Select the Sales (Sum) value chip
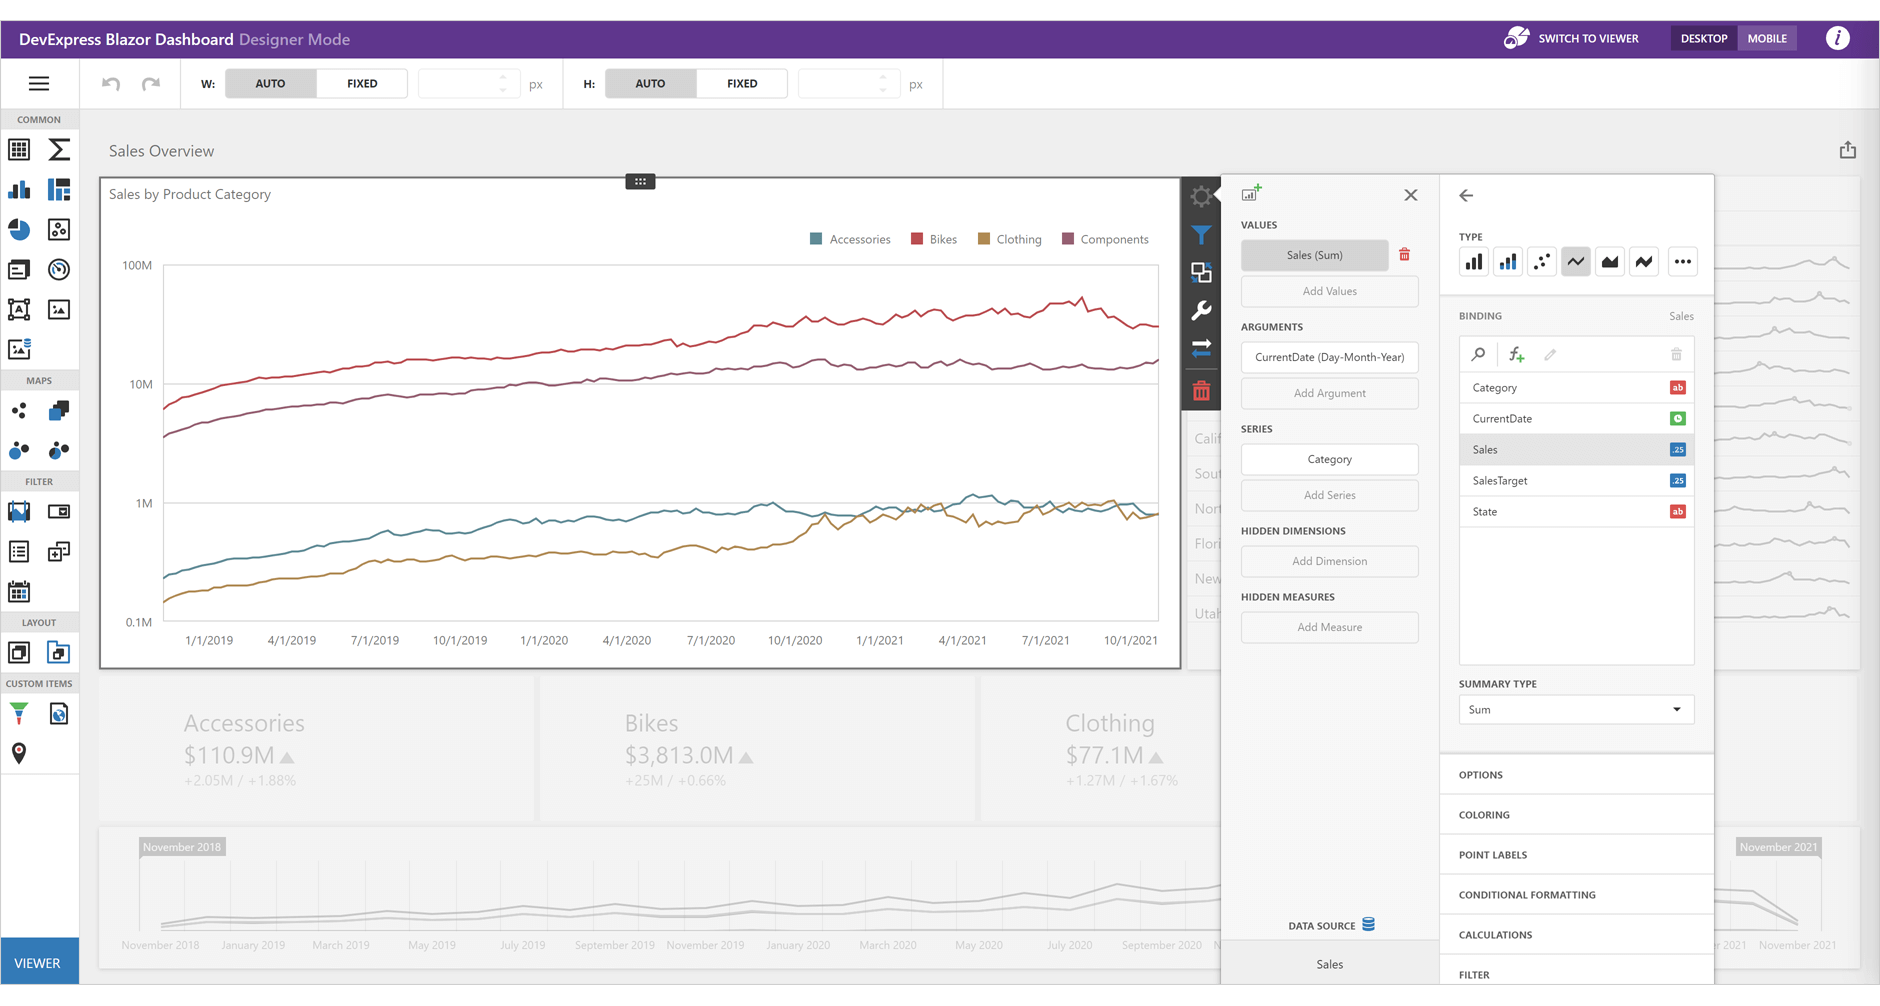Image resolution: width=1880 pixels, height=1006 pixels. click(x=1314, y=255)
